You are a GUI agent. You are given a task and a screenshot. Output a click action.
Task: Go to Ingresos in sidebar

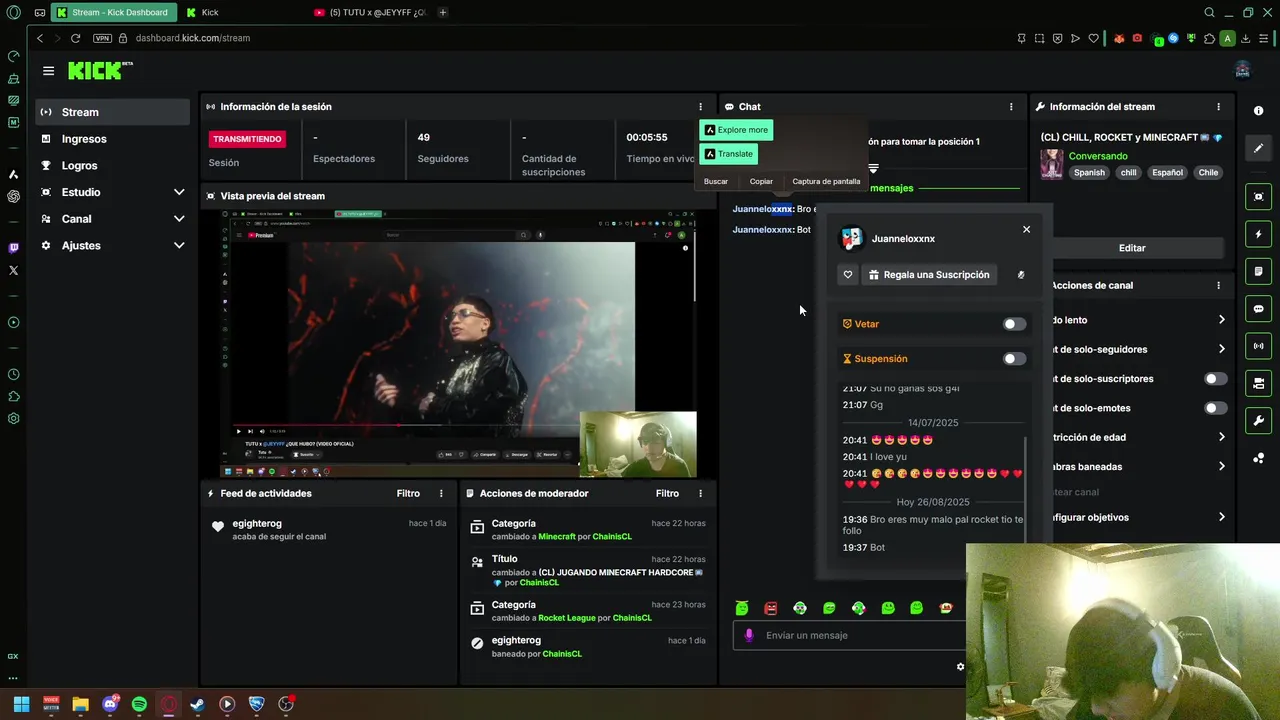[x=112, y=139]
